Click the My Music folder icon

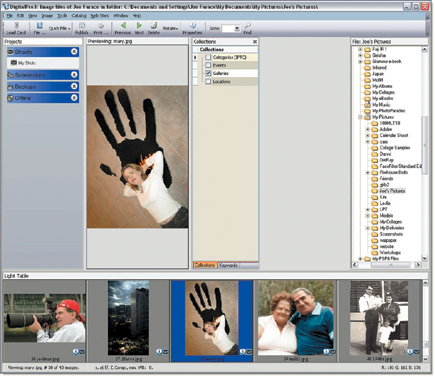pyautogui.click(x=367, y=105)
